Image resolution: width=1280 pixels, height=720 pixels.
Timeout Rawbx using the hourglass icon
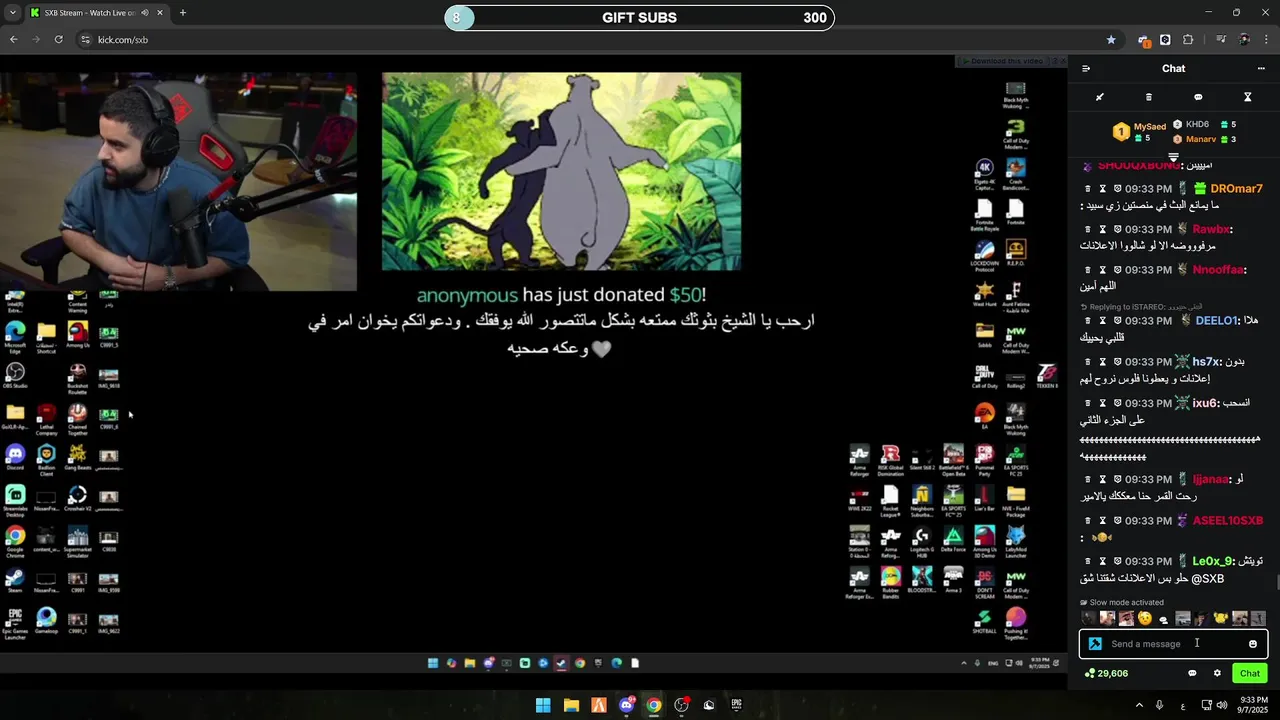pyautogui.click(x=1103, y=229)
